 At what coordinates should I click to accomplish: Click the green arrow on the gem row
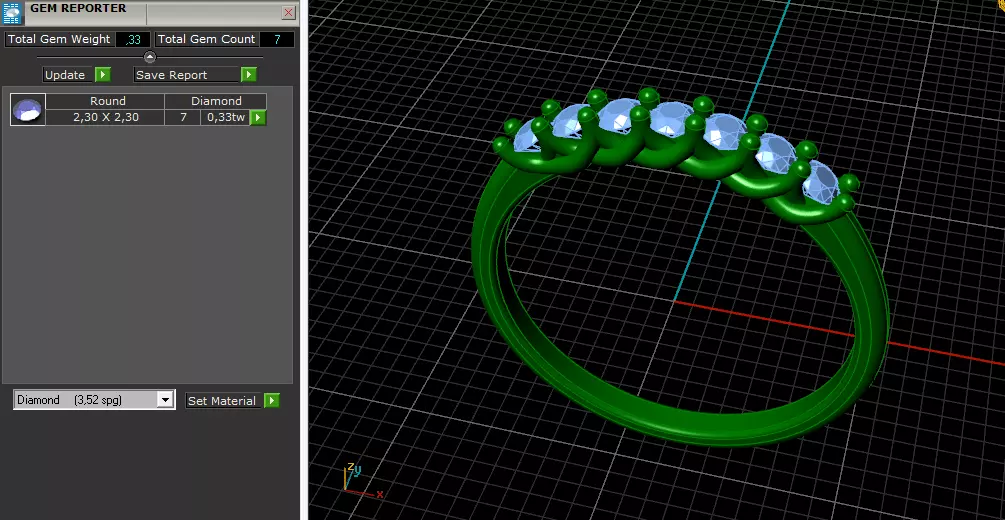pos(258,117)
